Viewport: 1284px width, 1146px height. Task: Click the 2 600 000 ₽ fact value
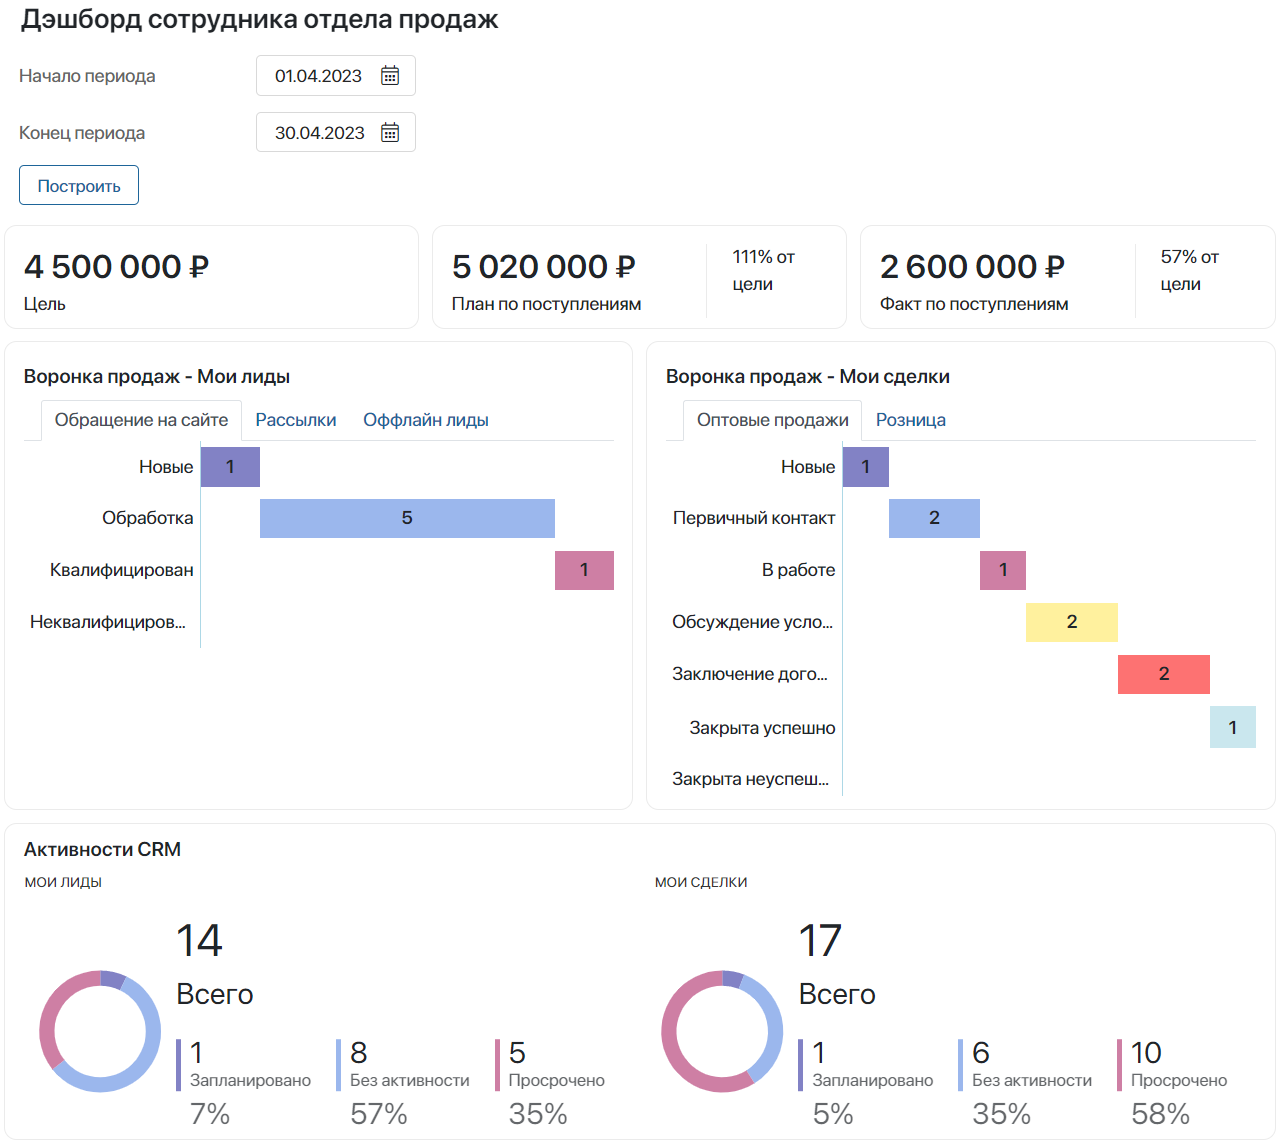[x=972, y=267]
